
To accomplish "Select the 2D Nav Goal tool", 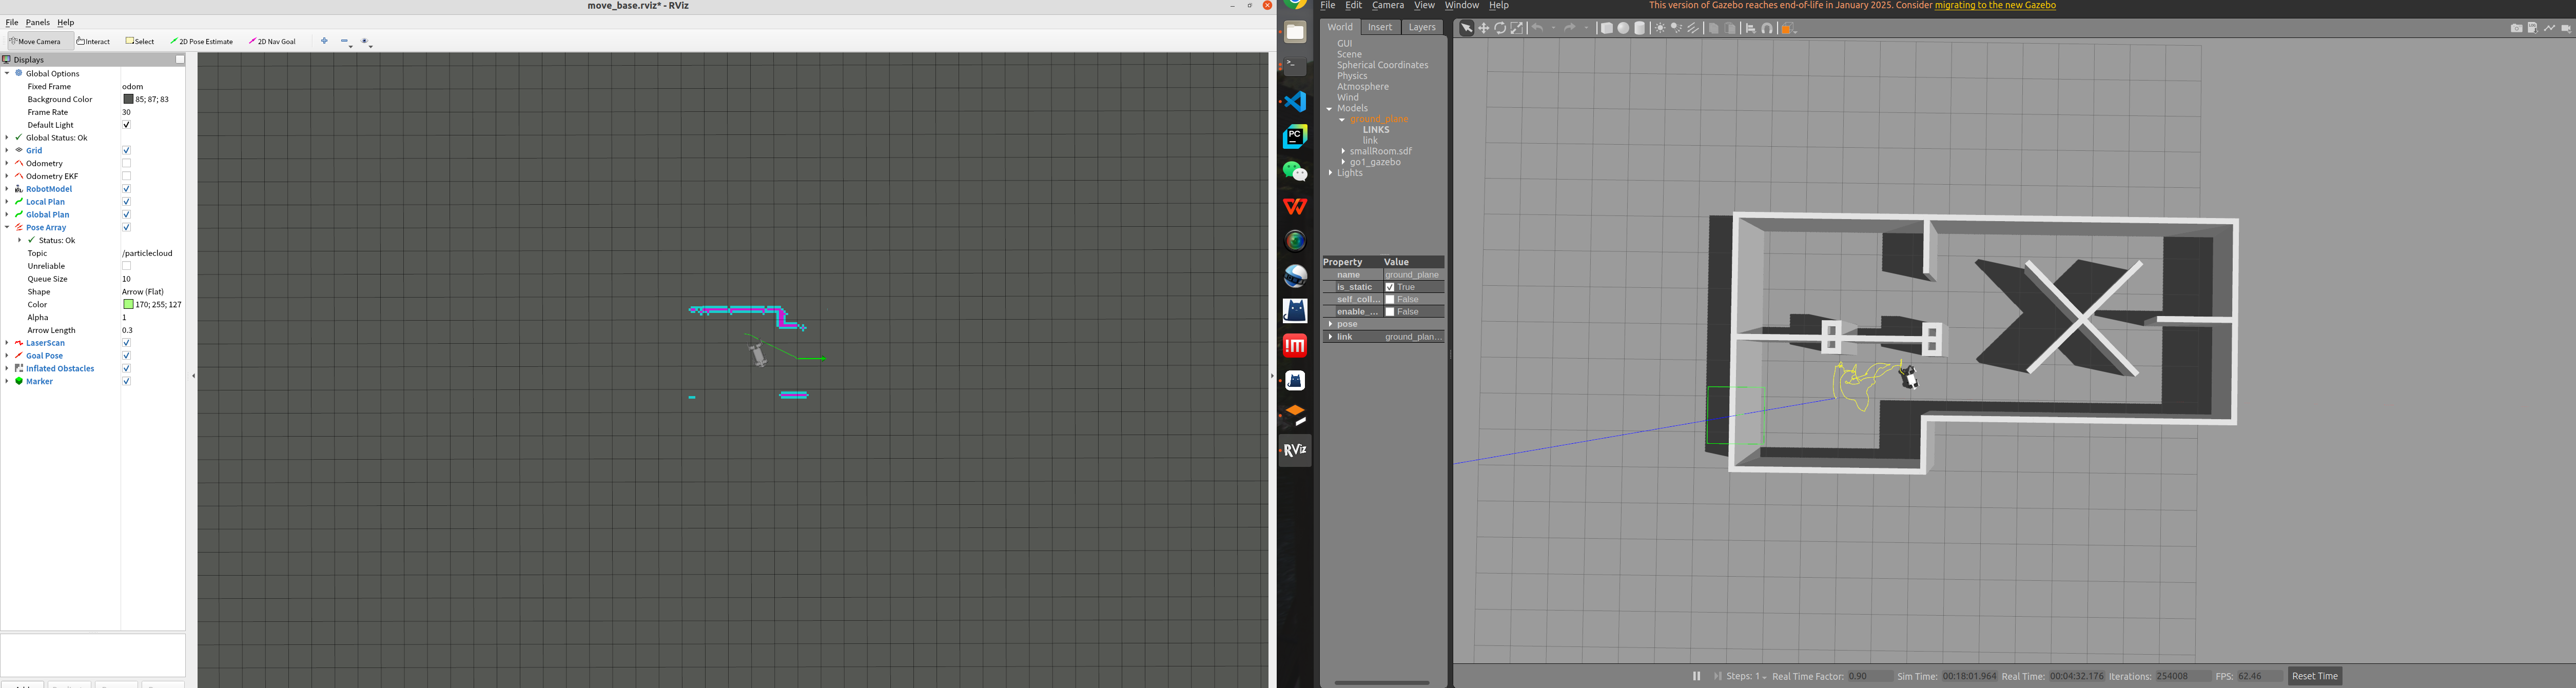I will 273,41.
